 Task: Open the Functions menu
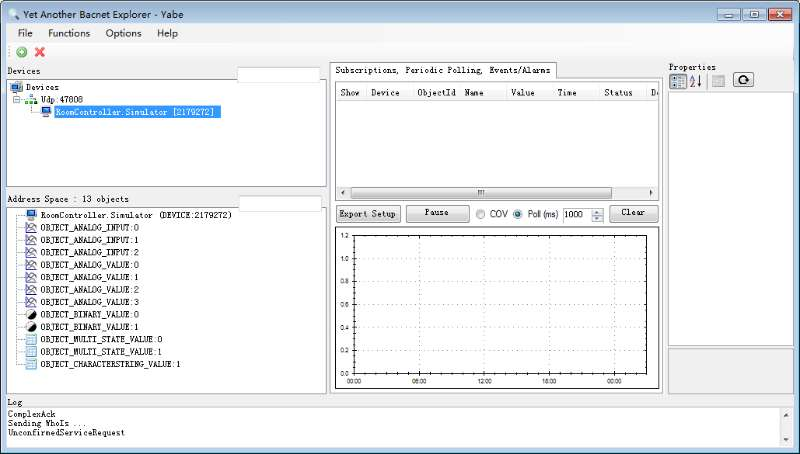(x=69, y=33)
